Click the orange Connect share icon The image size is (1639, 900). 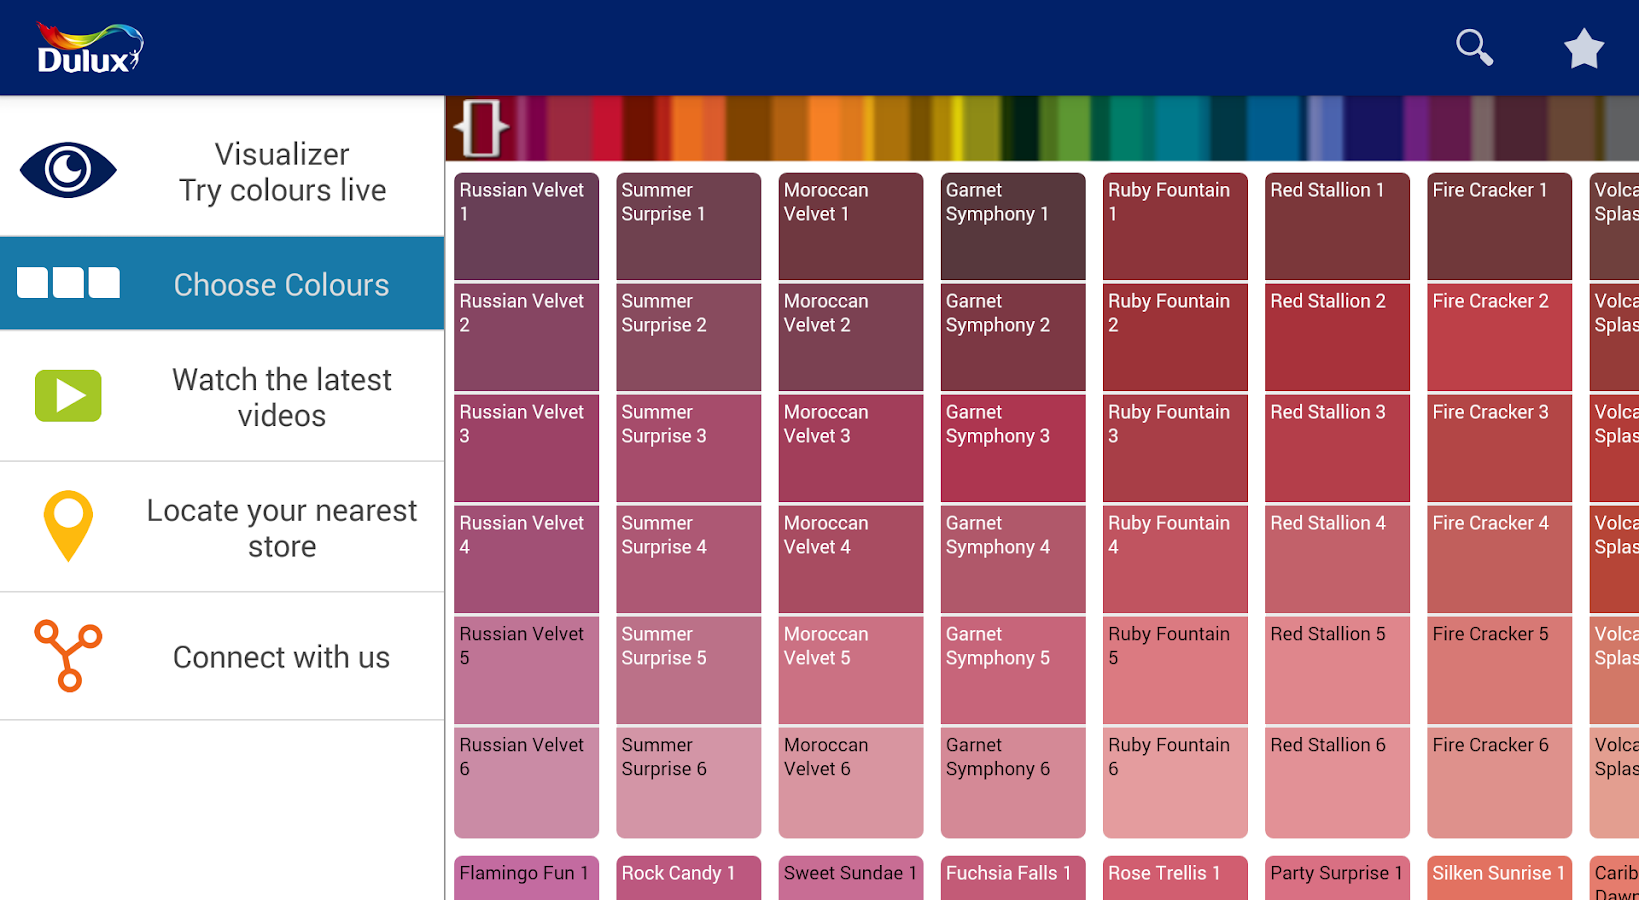tap(68, 656)
